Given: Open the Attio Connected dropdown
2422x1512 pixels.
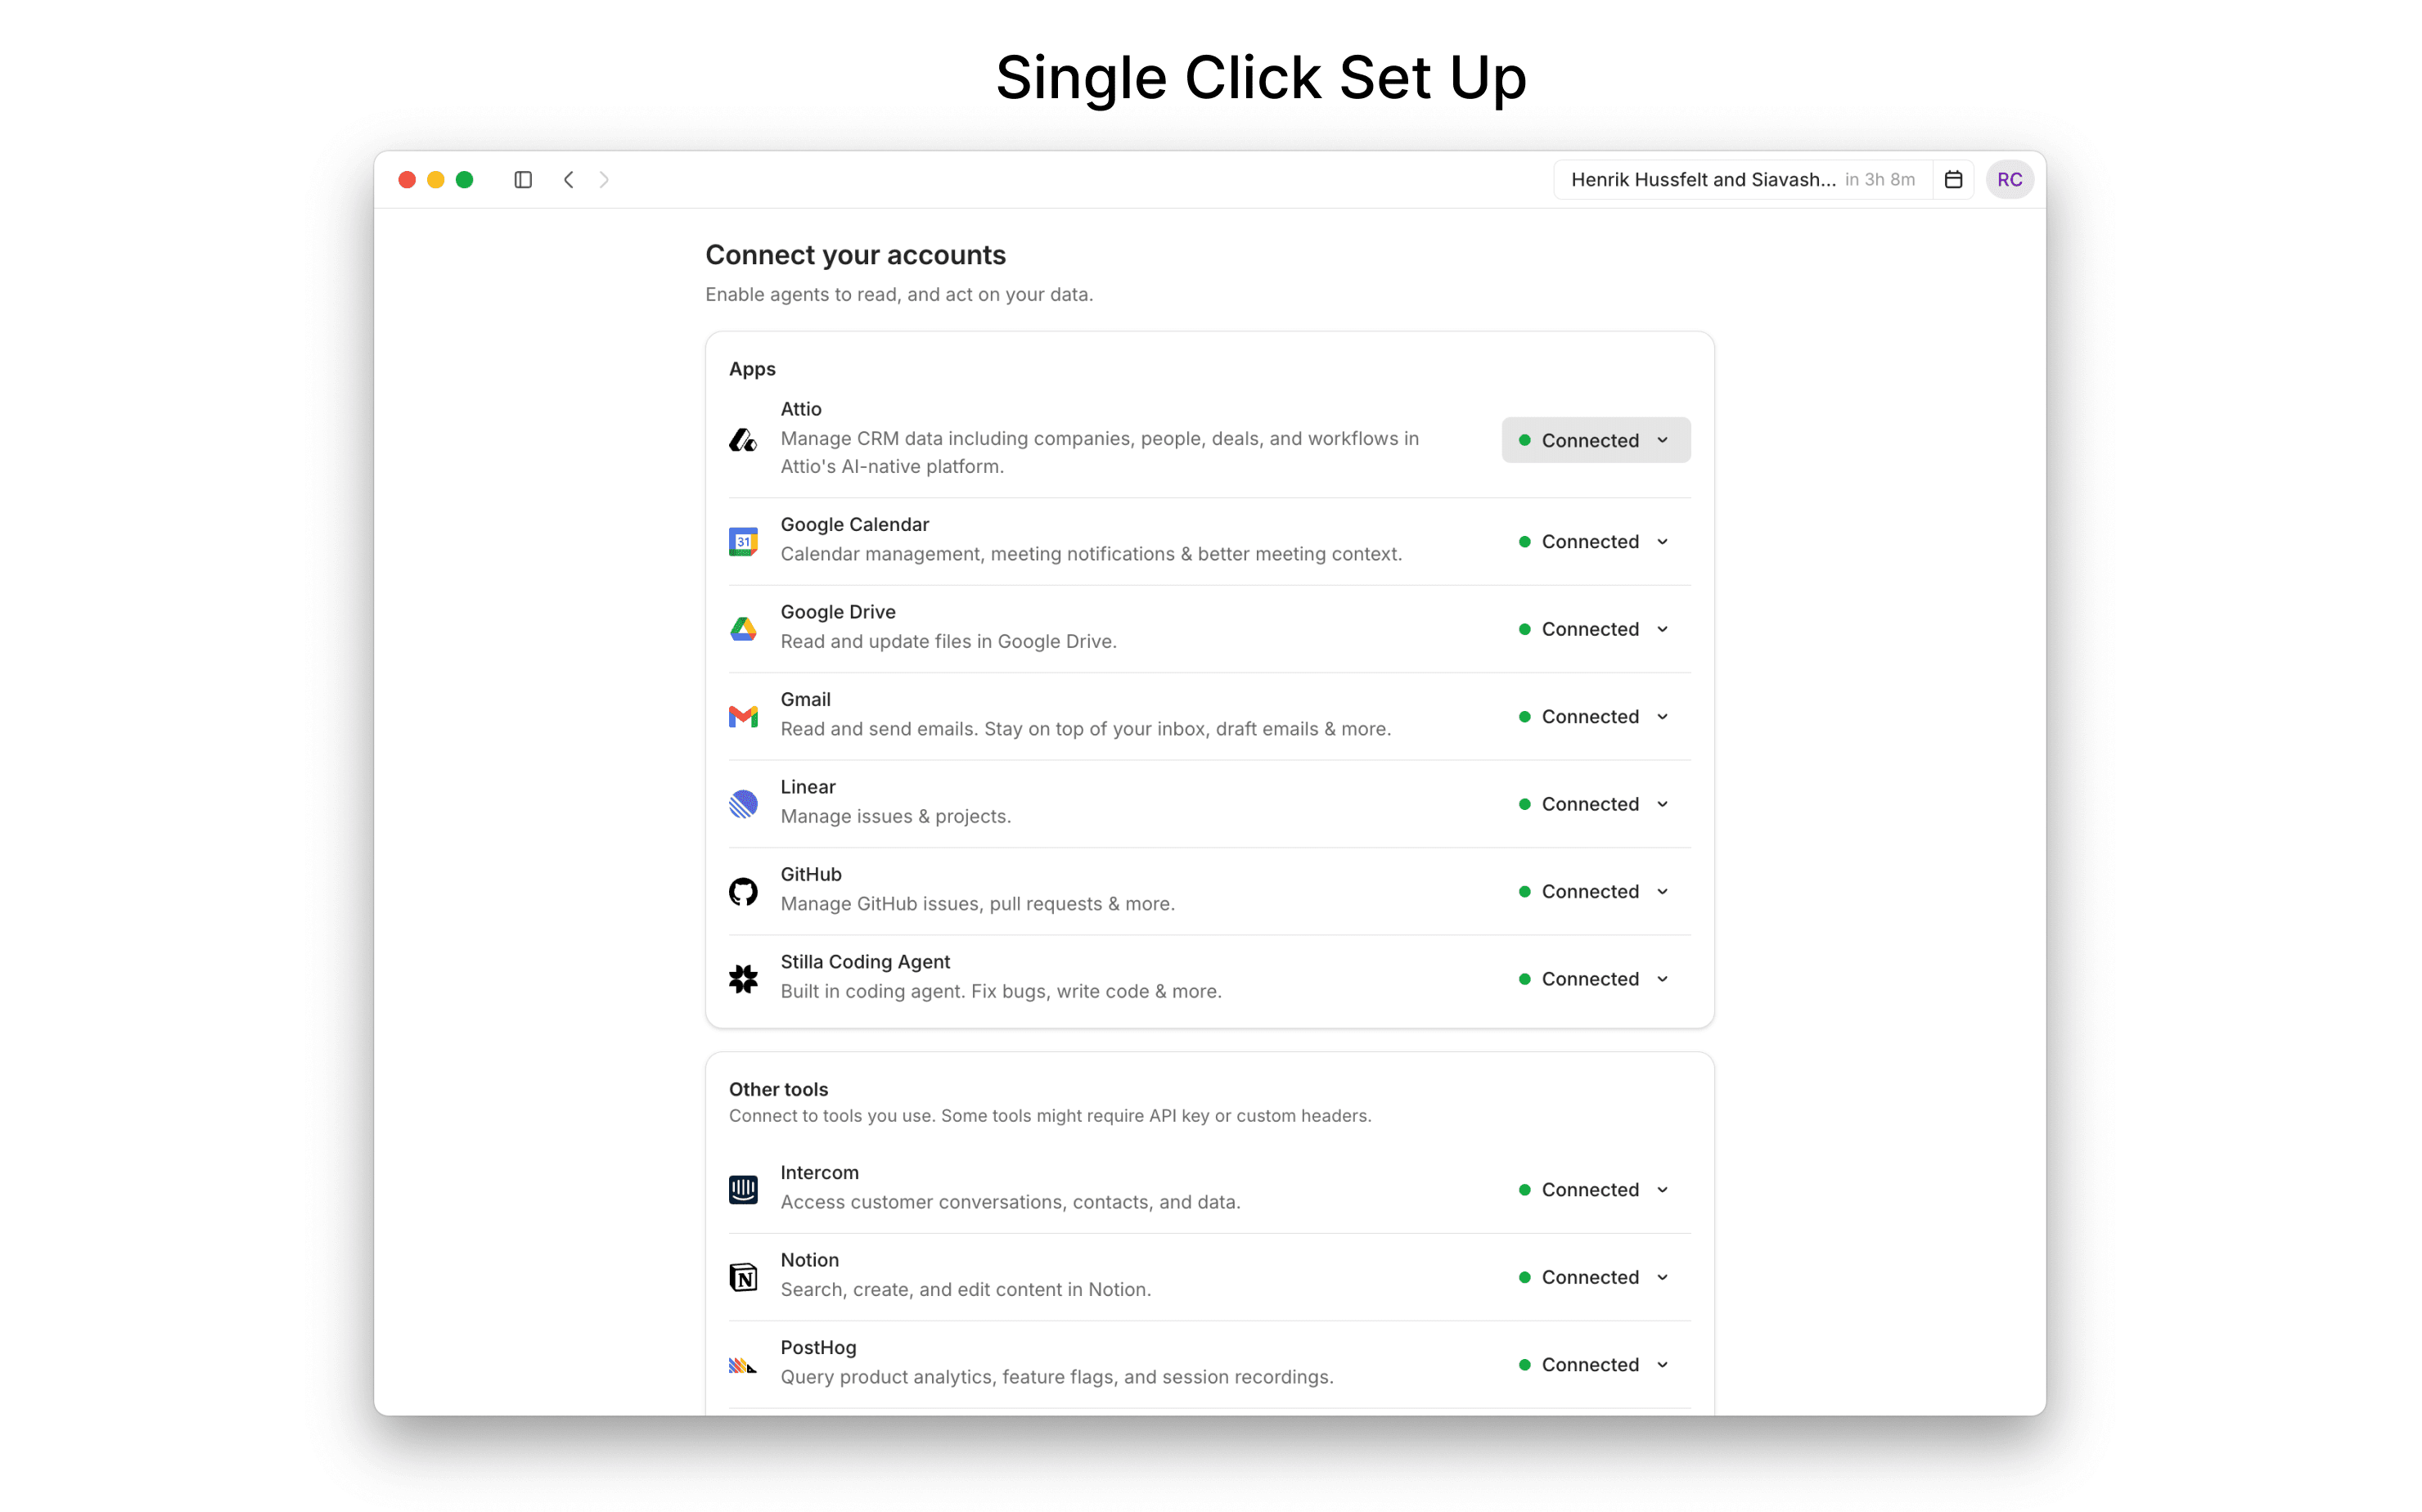Looking at the screenshot, I should click(x=1595, y=440).
